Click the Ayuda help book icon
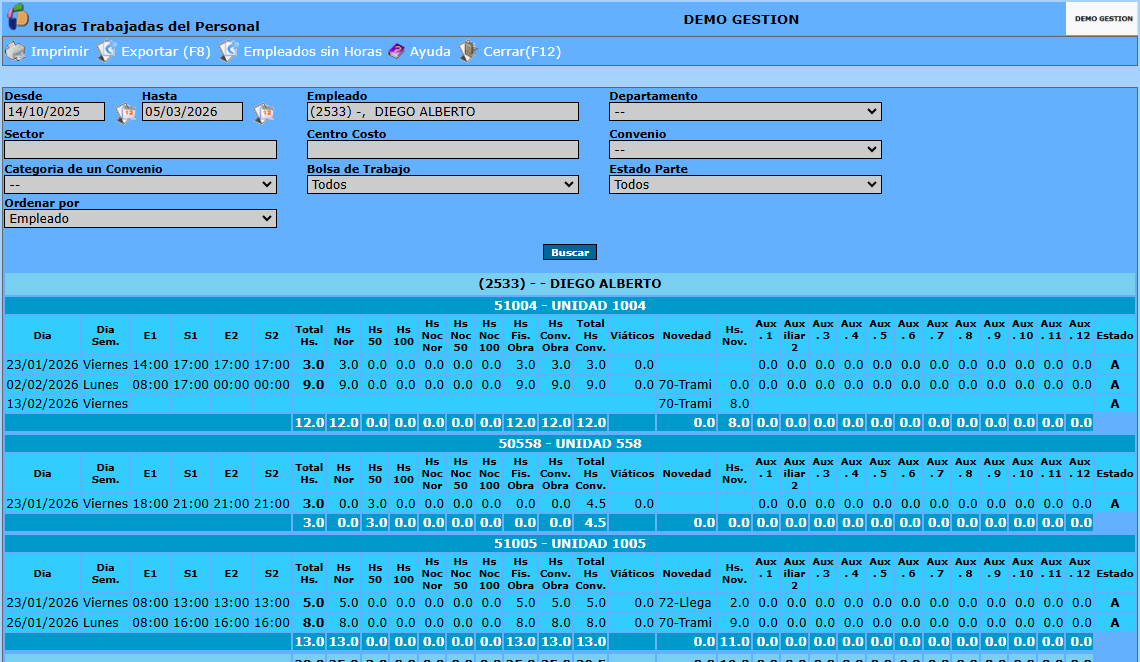Viewport: 1140px width, 662px height. (396, 52)
